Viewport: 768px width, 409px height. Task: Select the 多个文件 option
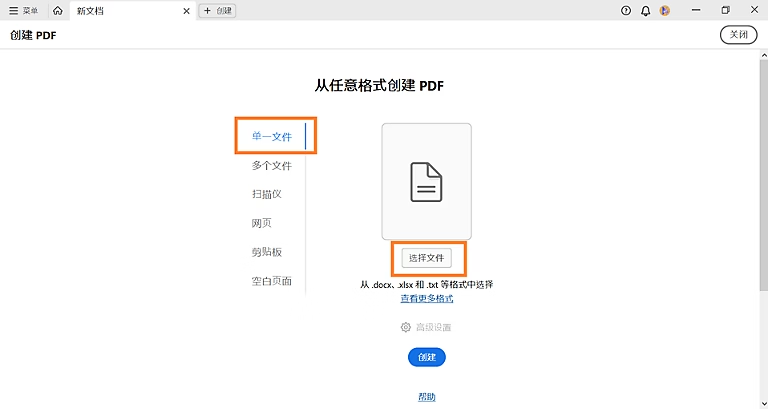272,166
